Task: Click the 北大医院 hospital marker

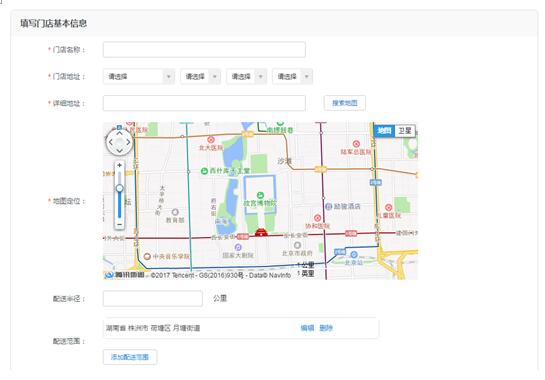Action: pos(211,140)
